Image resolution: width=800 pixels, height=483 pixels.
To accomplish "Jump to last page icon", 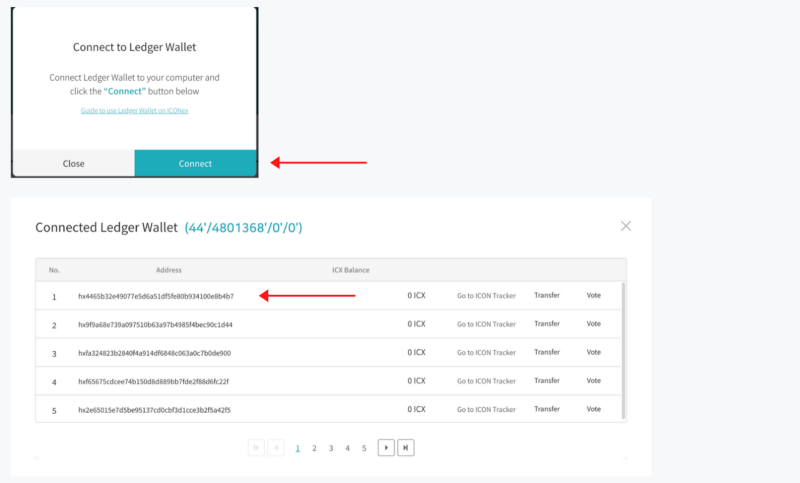I will click(406, 448).
